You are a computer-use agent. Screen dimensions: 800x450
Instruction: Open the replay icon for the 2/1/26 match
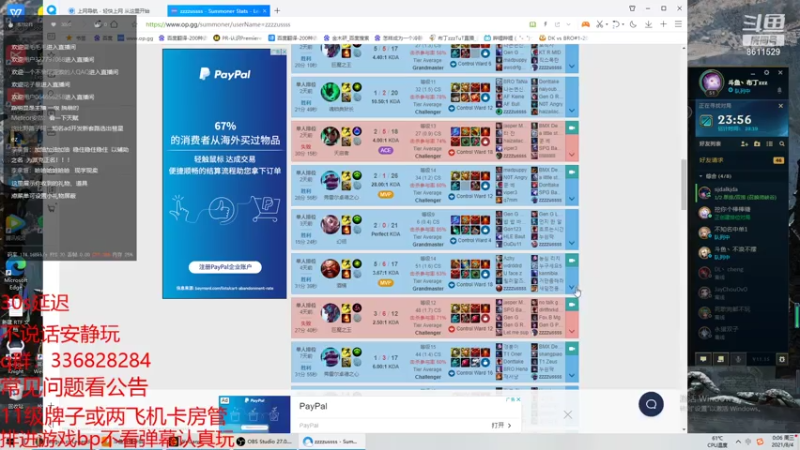click(571, 172)
